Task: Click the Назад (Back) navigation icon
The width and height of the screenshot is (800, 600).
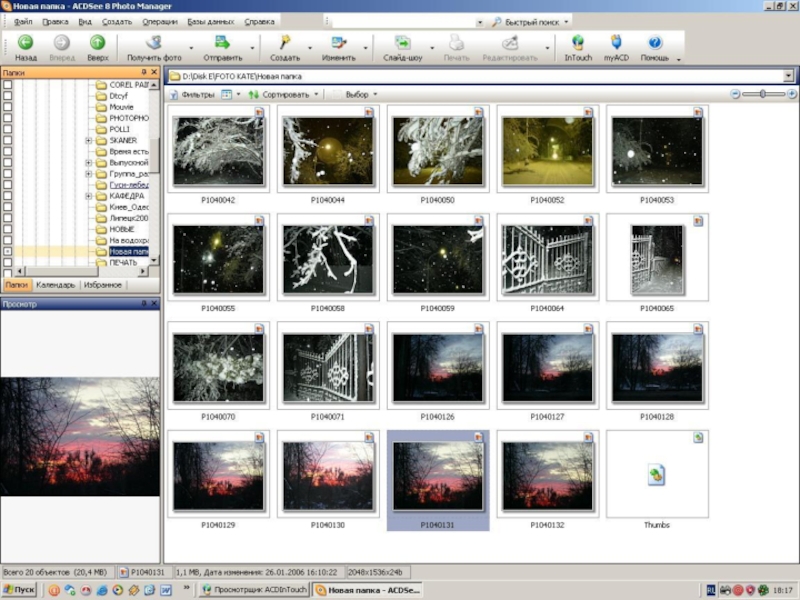Action: point(26,43)
